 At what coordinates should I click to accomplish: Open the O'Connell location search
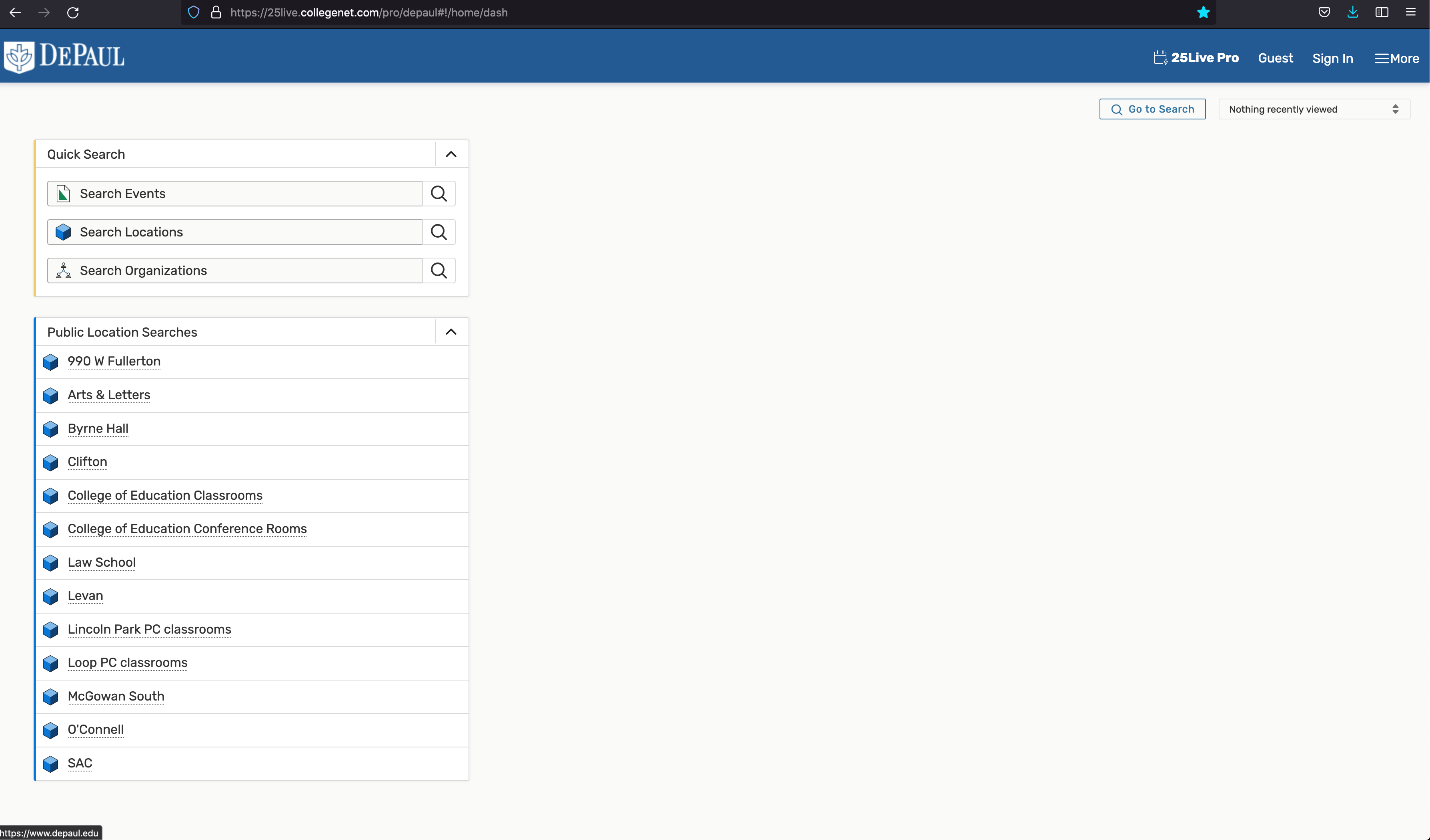coord(96,730)
